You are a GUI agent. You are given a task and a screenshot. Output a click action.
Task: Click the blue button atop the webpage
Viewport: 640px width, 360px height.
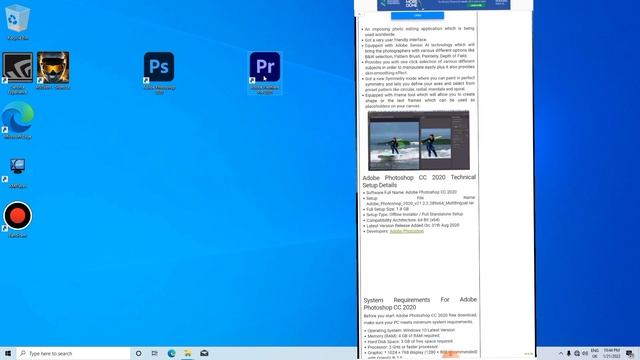pos(417,16)
